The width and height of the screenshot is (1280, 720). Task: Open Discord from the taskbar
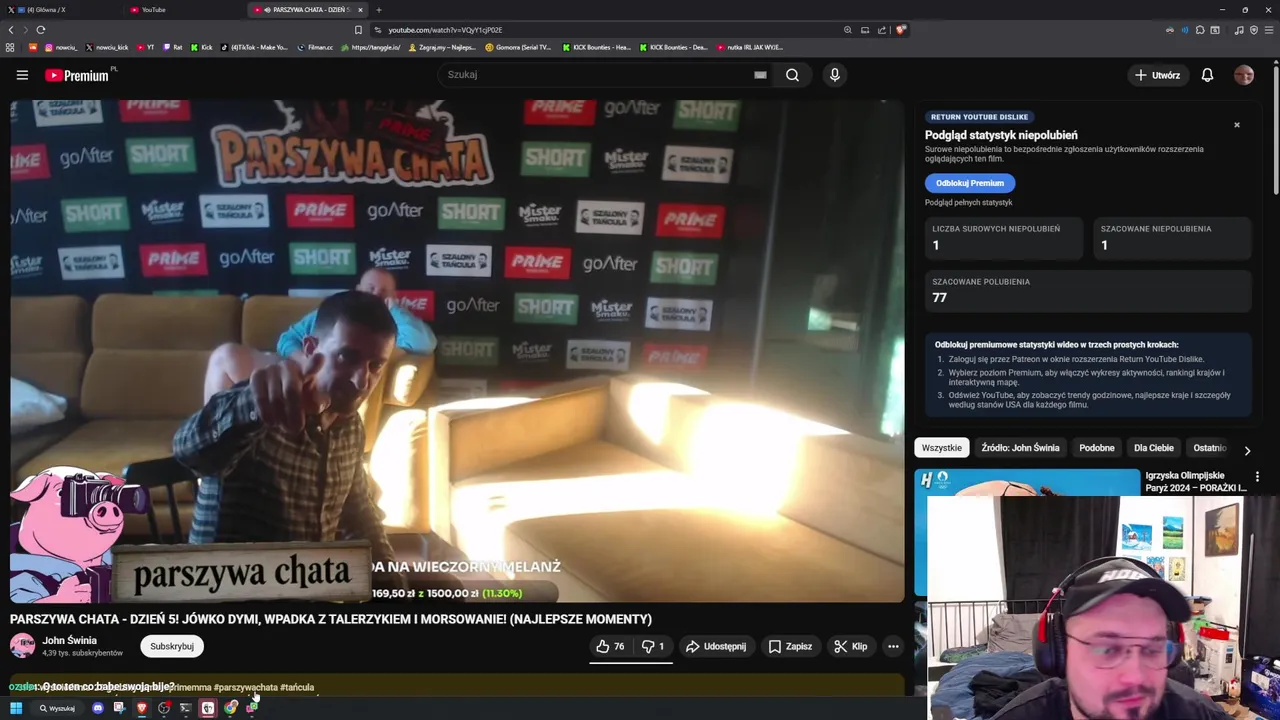pos(97,708)
